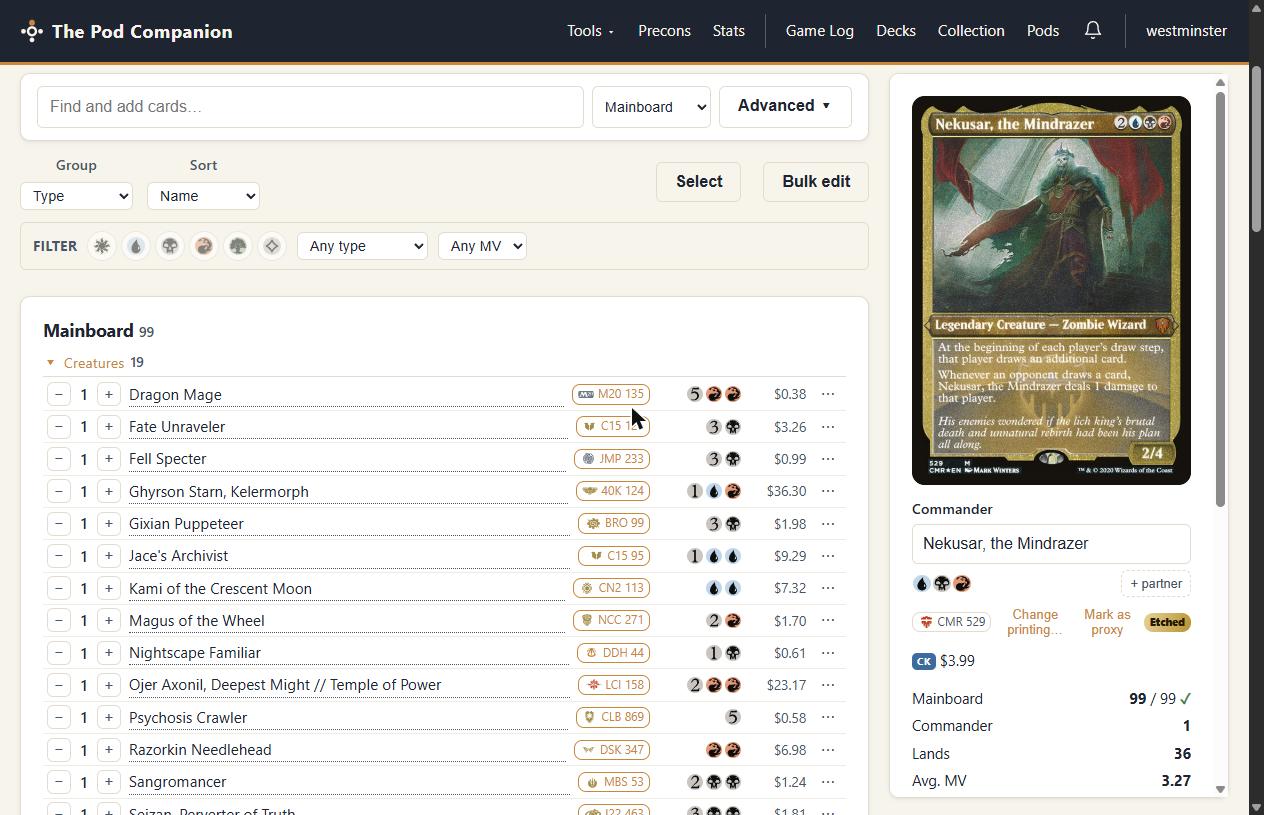
Task: Open the Any MV filter dropdown
Action: pos(482,246)
